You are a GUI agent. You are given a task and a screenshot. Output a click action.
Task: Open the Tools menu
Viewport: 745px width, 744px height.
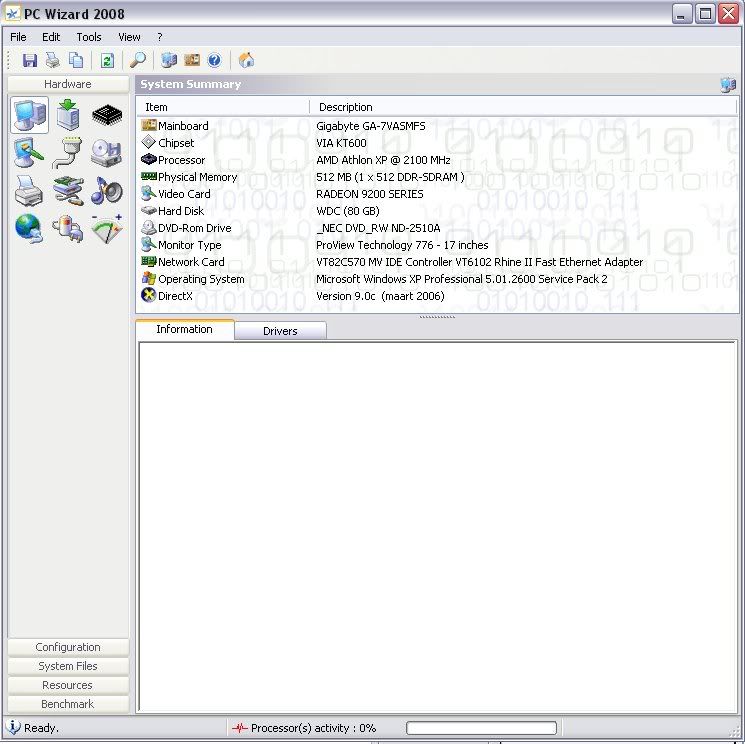[x=89, y=37]
